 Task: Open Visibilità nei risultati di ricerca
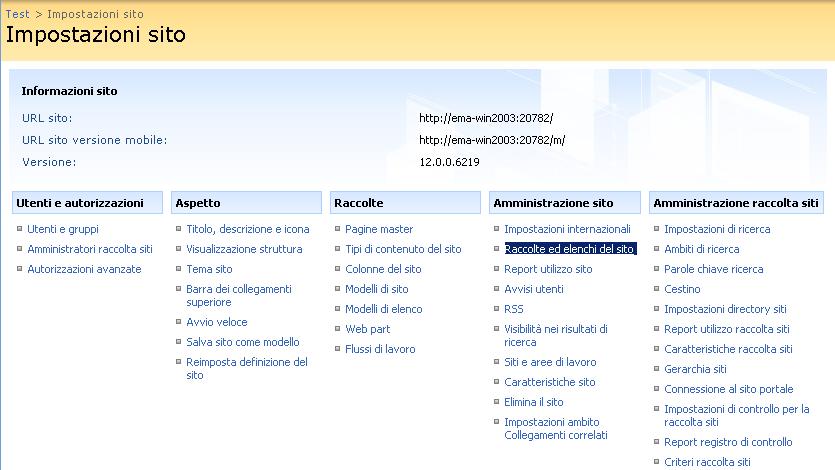tap(556, 335)
